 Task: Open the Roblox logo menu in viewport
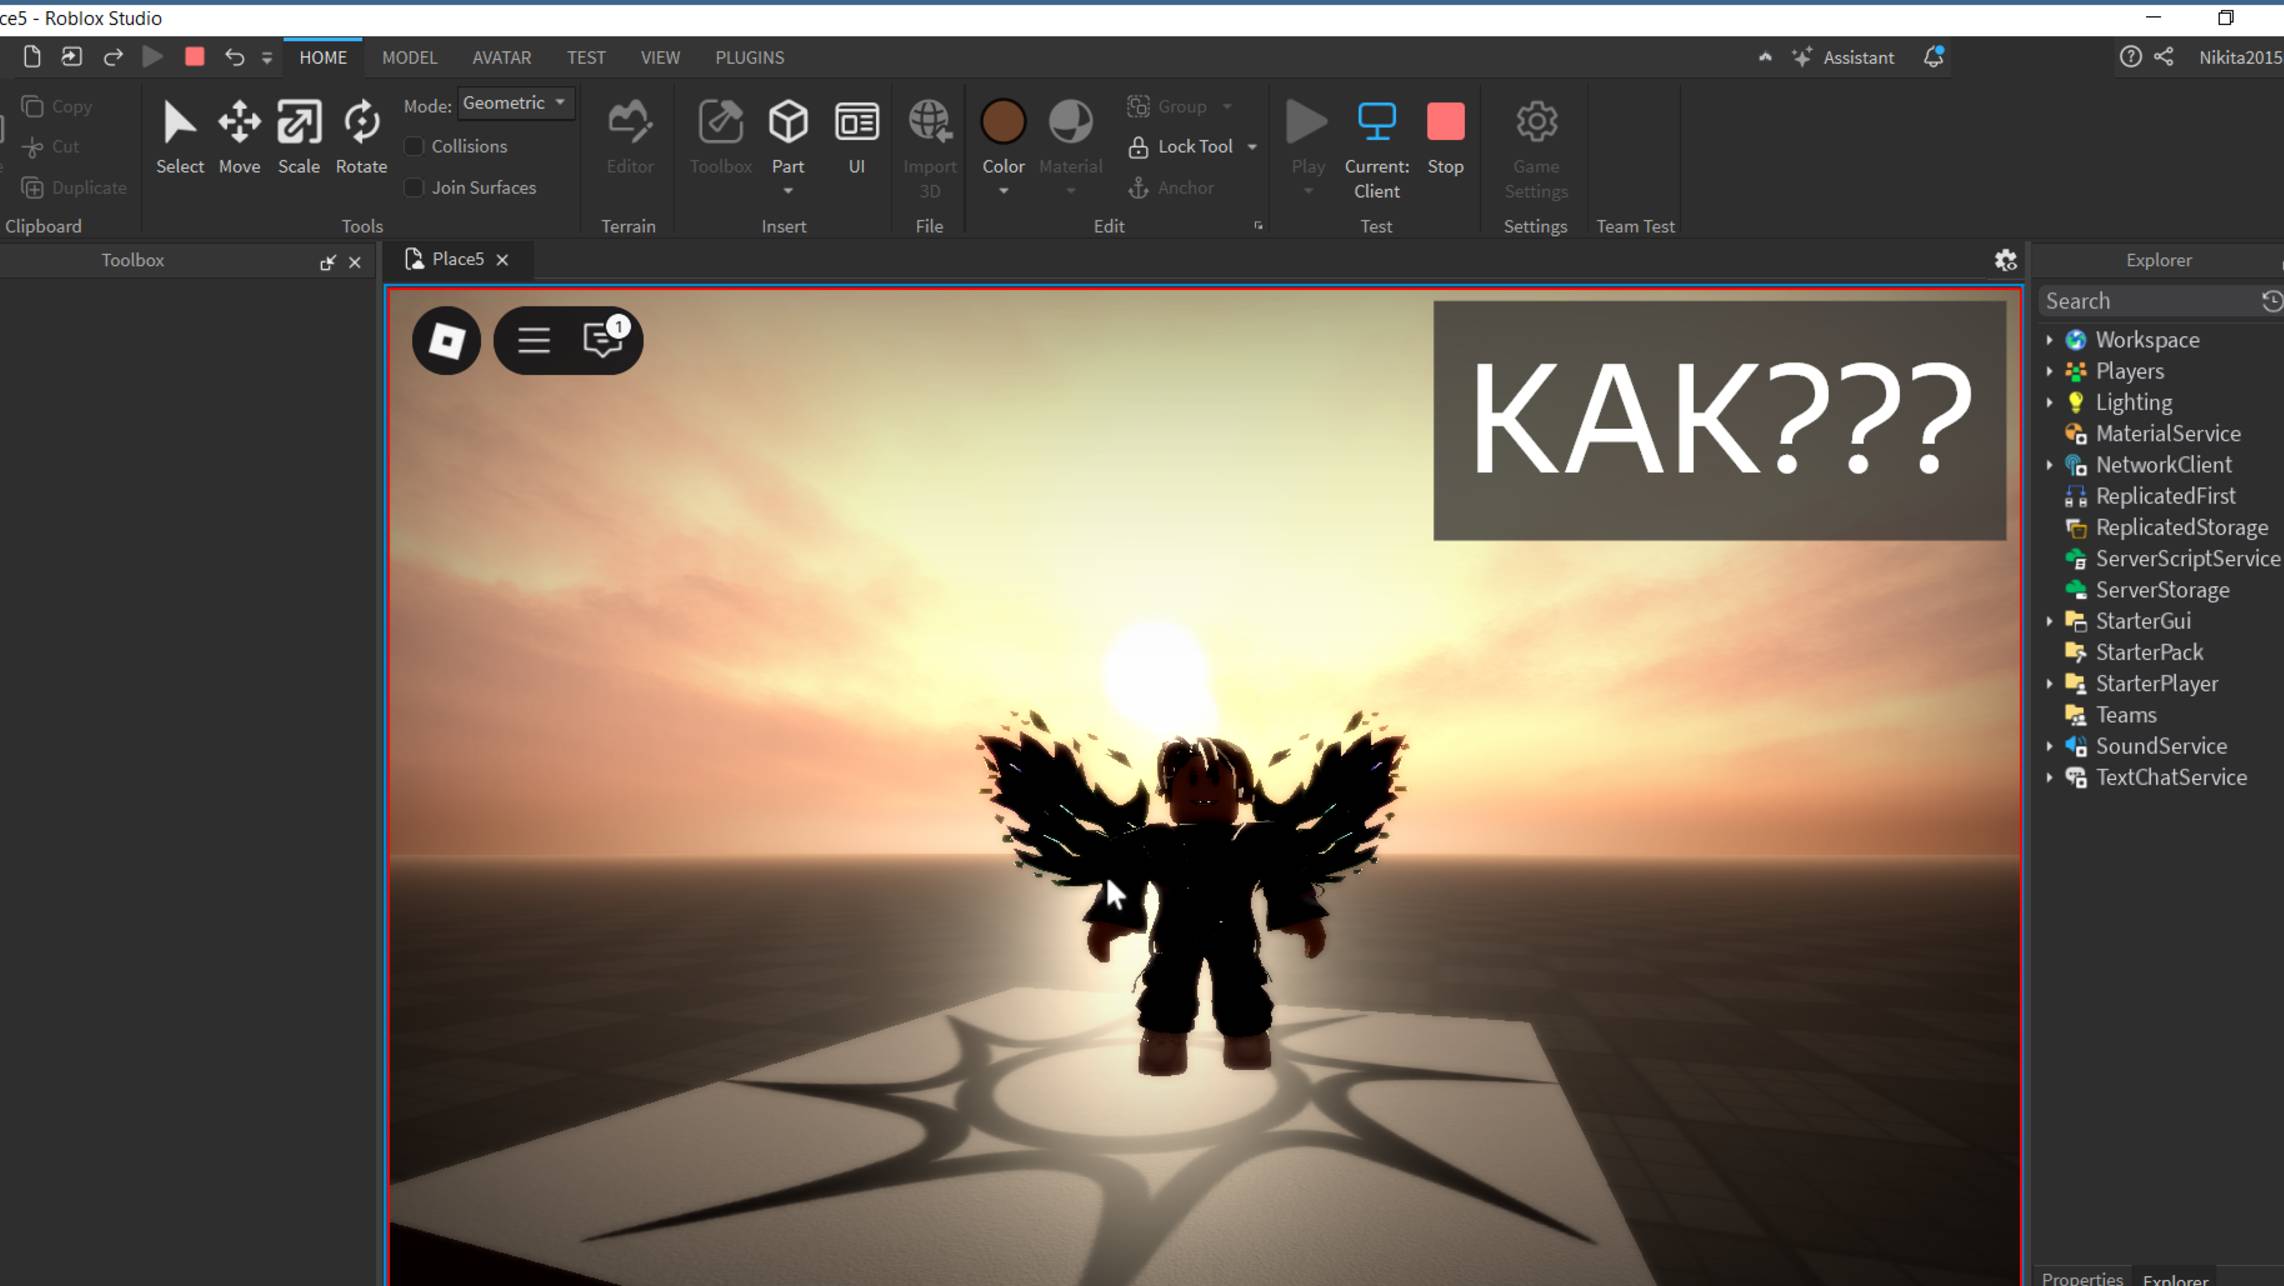446,341
